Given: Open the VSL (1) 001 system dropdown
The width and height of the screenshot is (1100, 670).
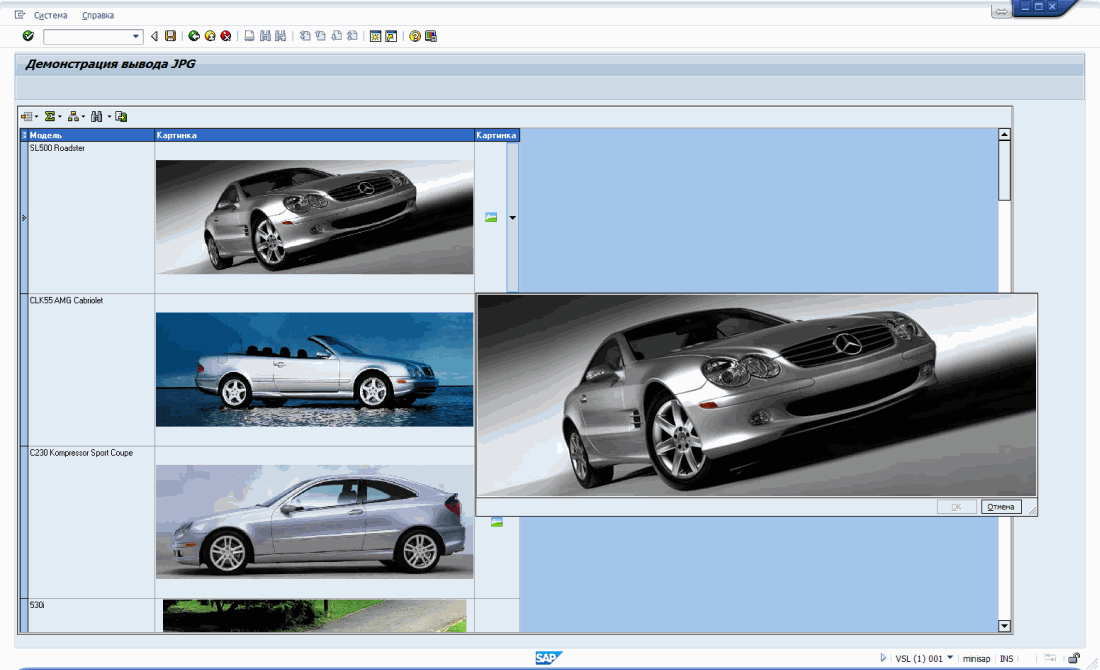Looking at the screenshot, I should coord(950,657).
